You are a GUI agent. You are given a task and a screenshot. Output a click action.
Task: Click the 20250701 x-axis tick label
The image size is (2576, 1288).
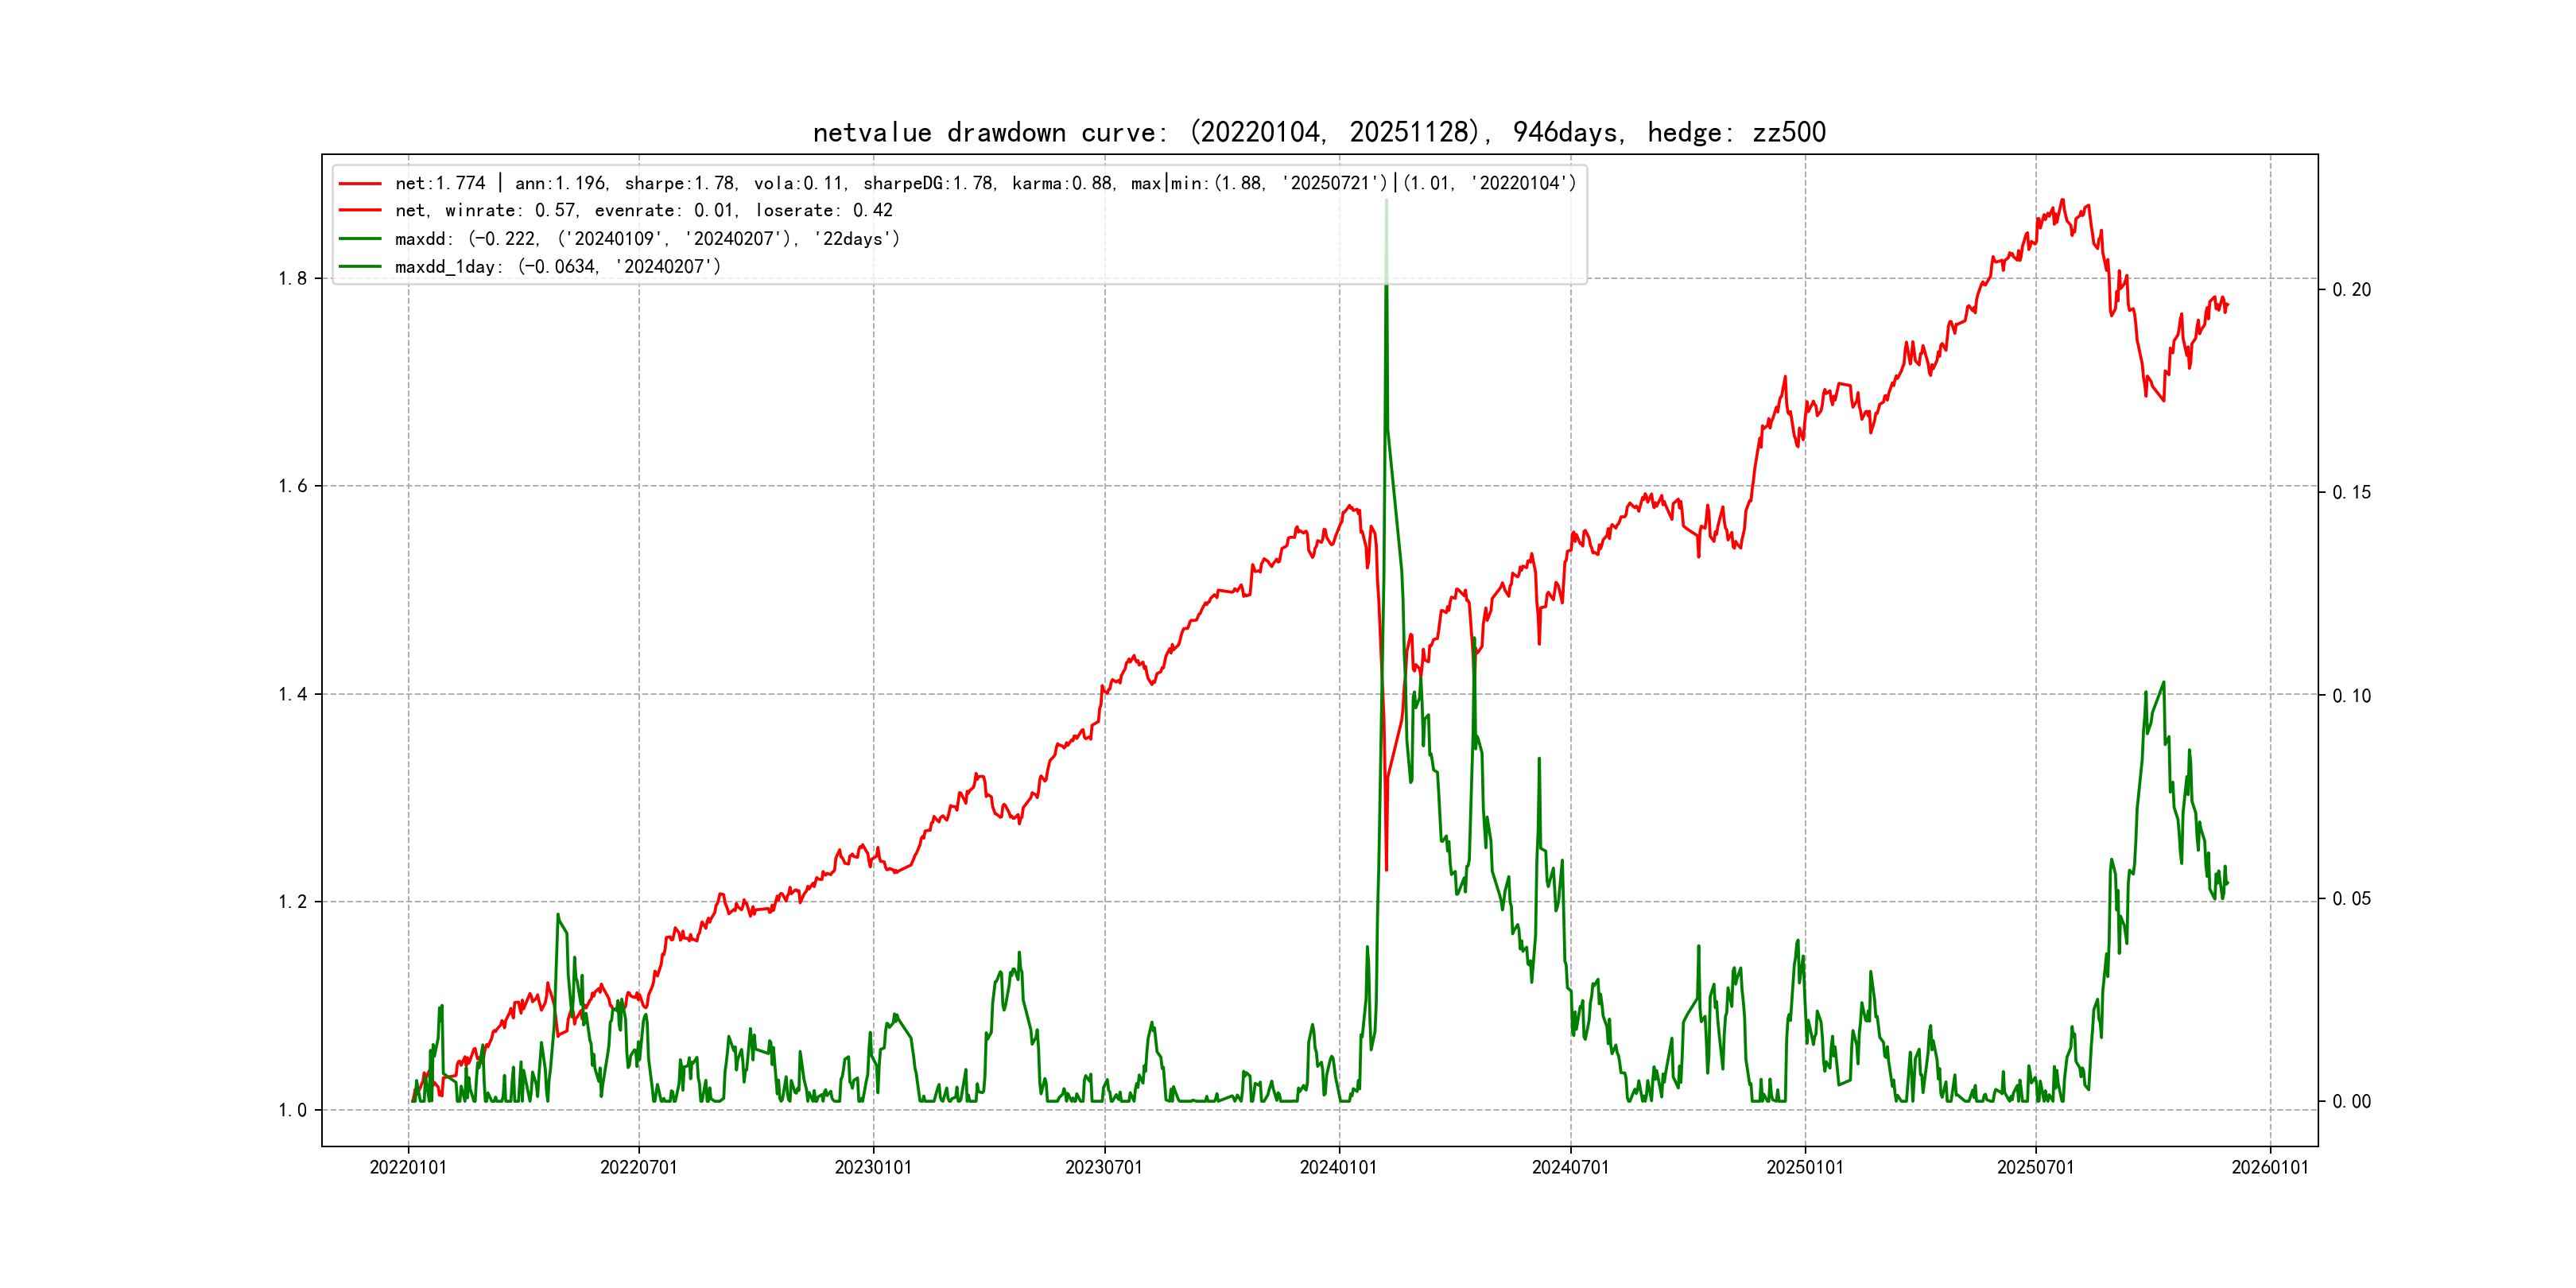[x=2035, y=1167]
